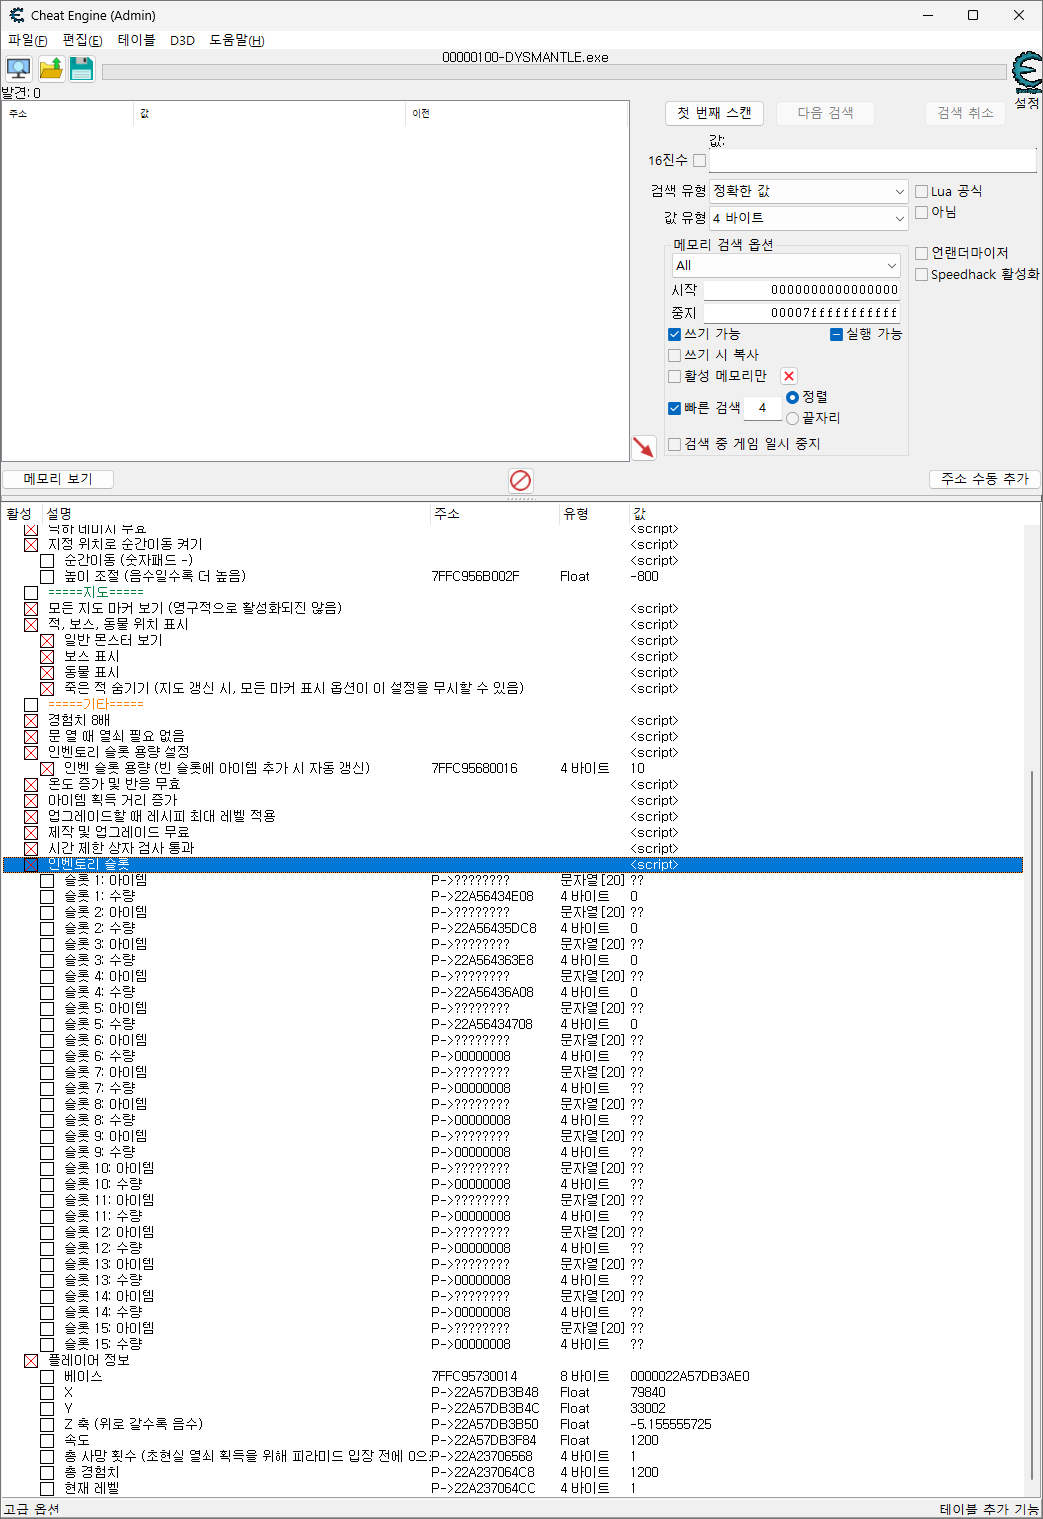Click the 검색 취소 button
The width and height of the screenshot is (1043, 1519).
965,113
